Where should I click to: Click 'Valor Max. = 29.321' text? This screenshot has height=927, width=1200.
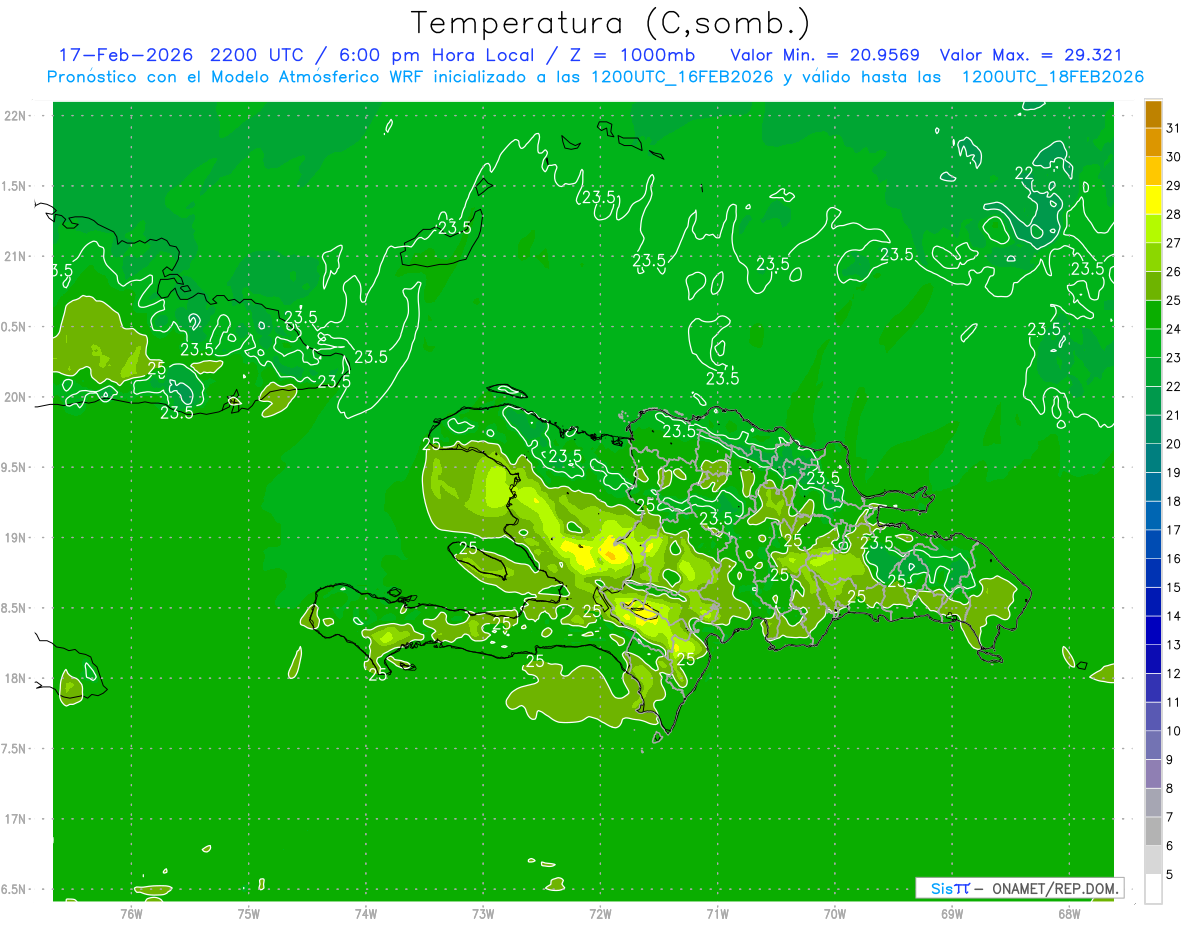pos(1031,55)
